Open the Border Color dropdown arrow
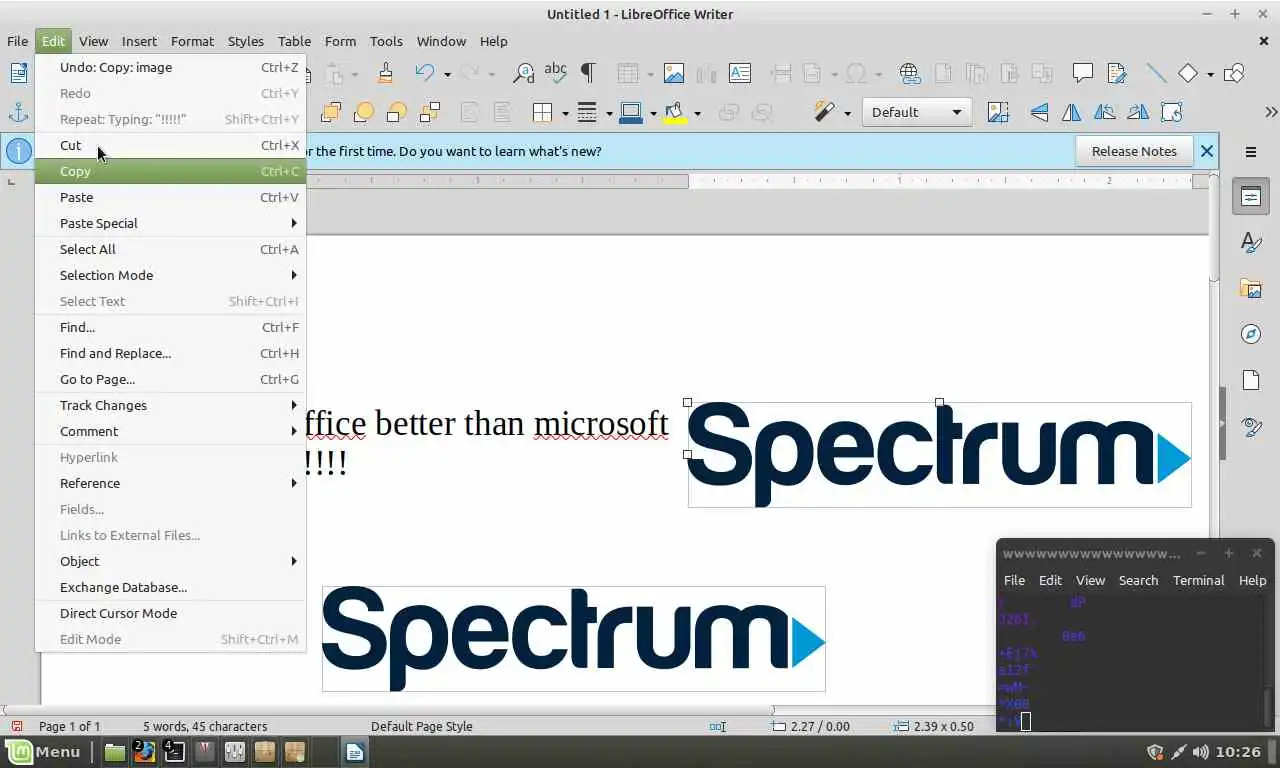This screenshot has width=1280, height=768. pos(652,113)
